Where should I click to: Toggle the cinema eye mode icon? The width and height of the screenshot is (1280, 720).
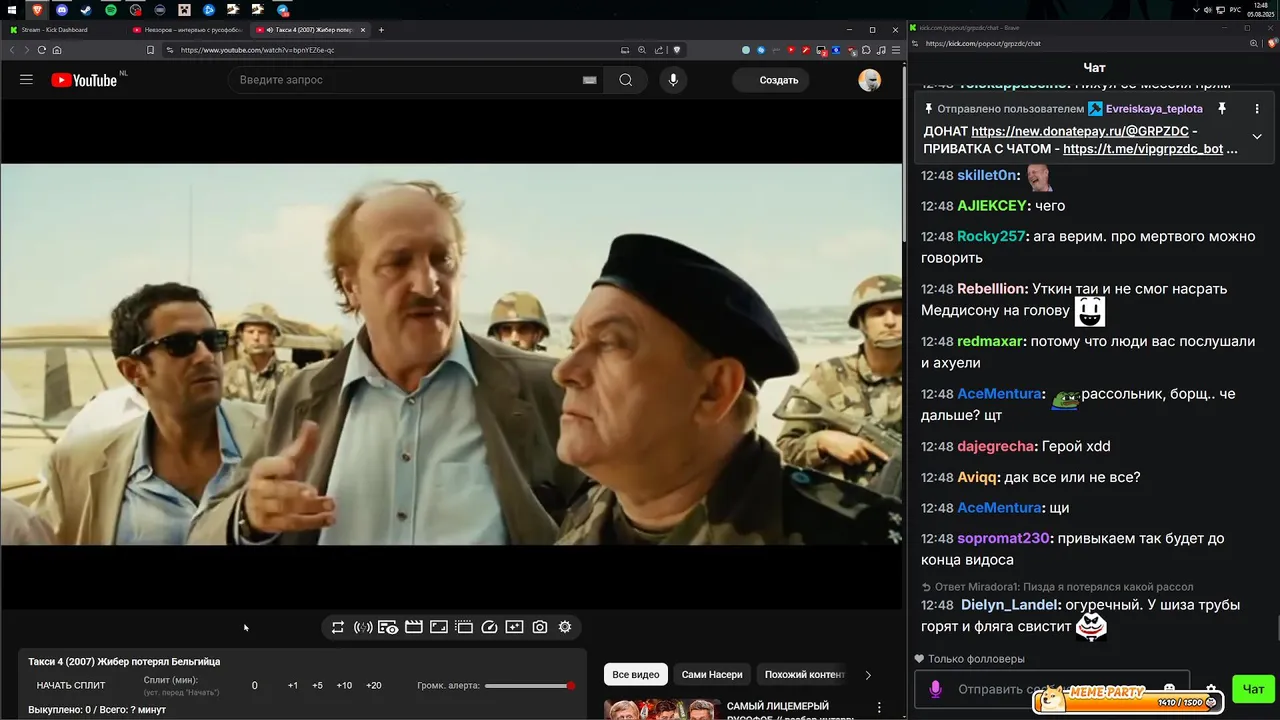point(388,627)
